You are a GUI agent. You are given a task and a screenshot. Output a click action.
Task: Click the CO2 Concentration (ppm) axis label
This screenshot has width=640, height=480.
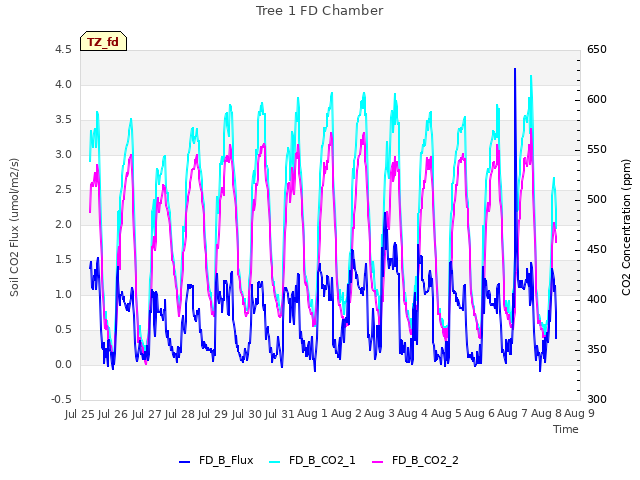pyautogui.click(x=626, y=227)
